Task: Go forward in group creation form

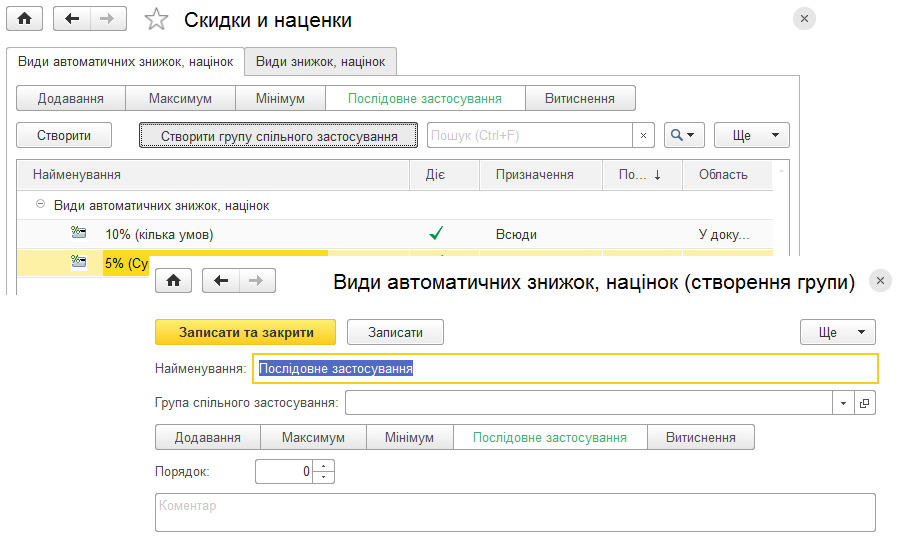Action: pos(257,281)
